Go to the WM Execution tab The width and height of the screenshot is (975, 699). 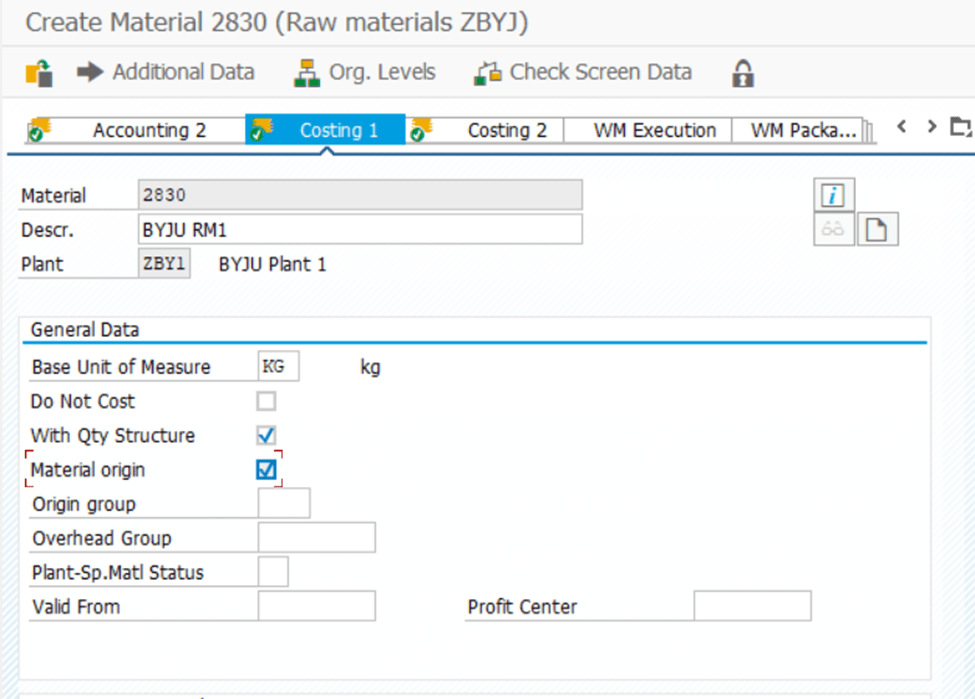654,130
